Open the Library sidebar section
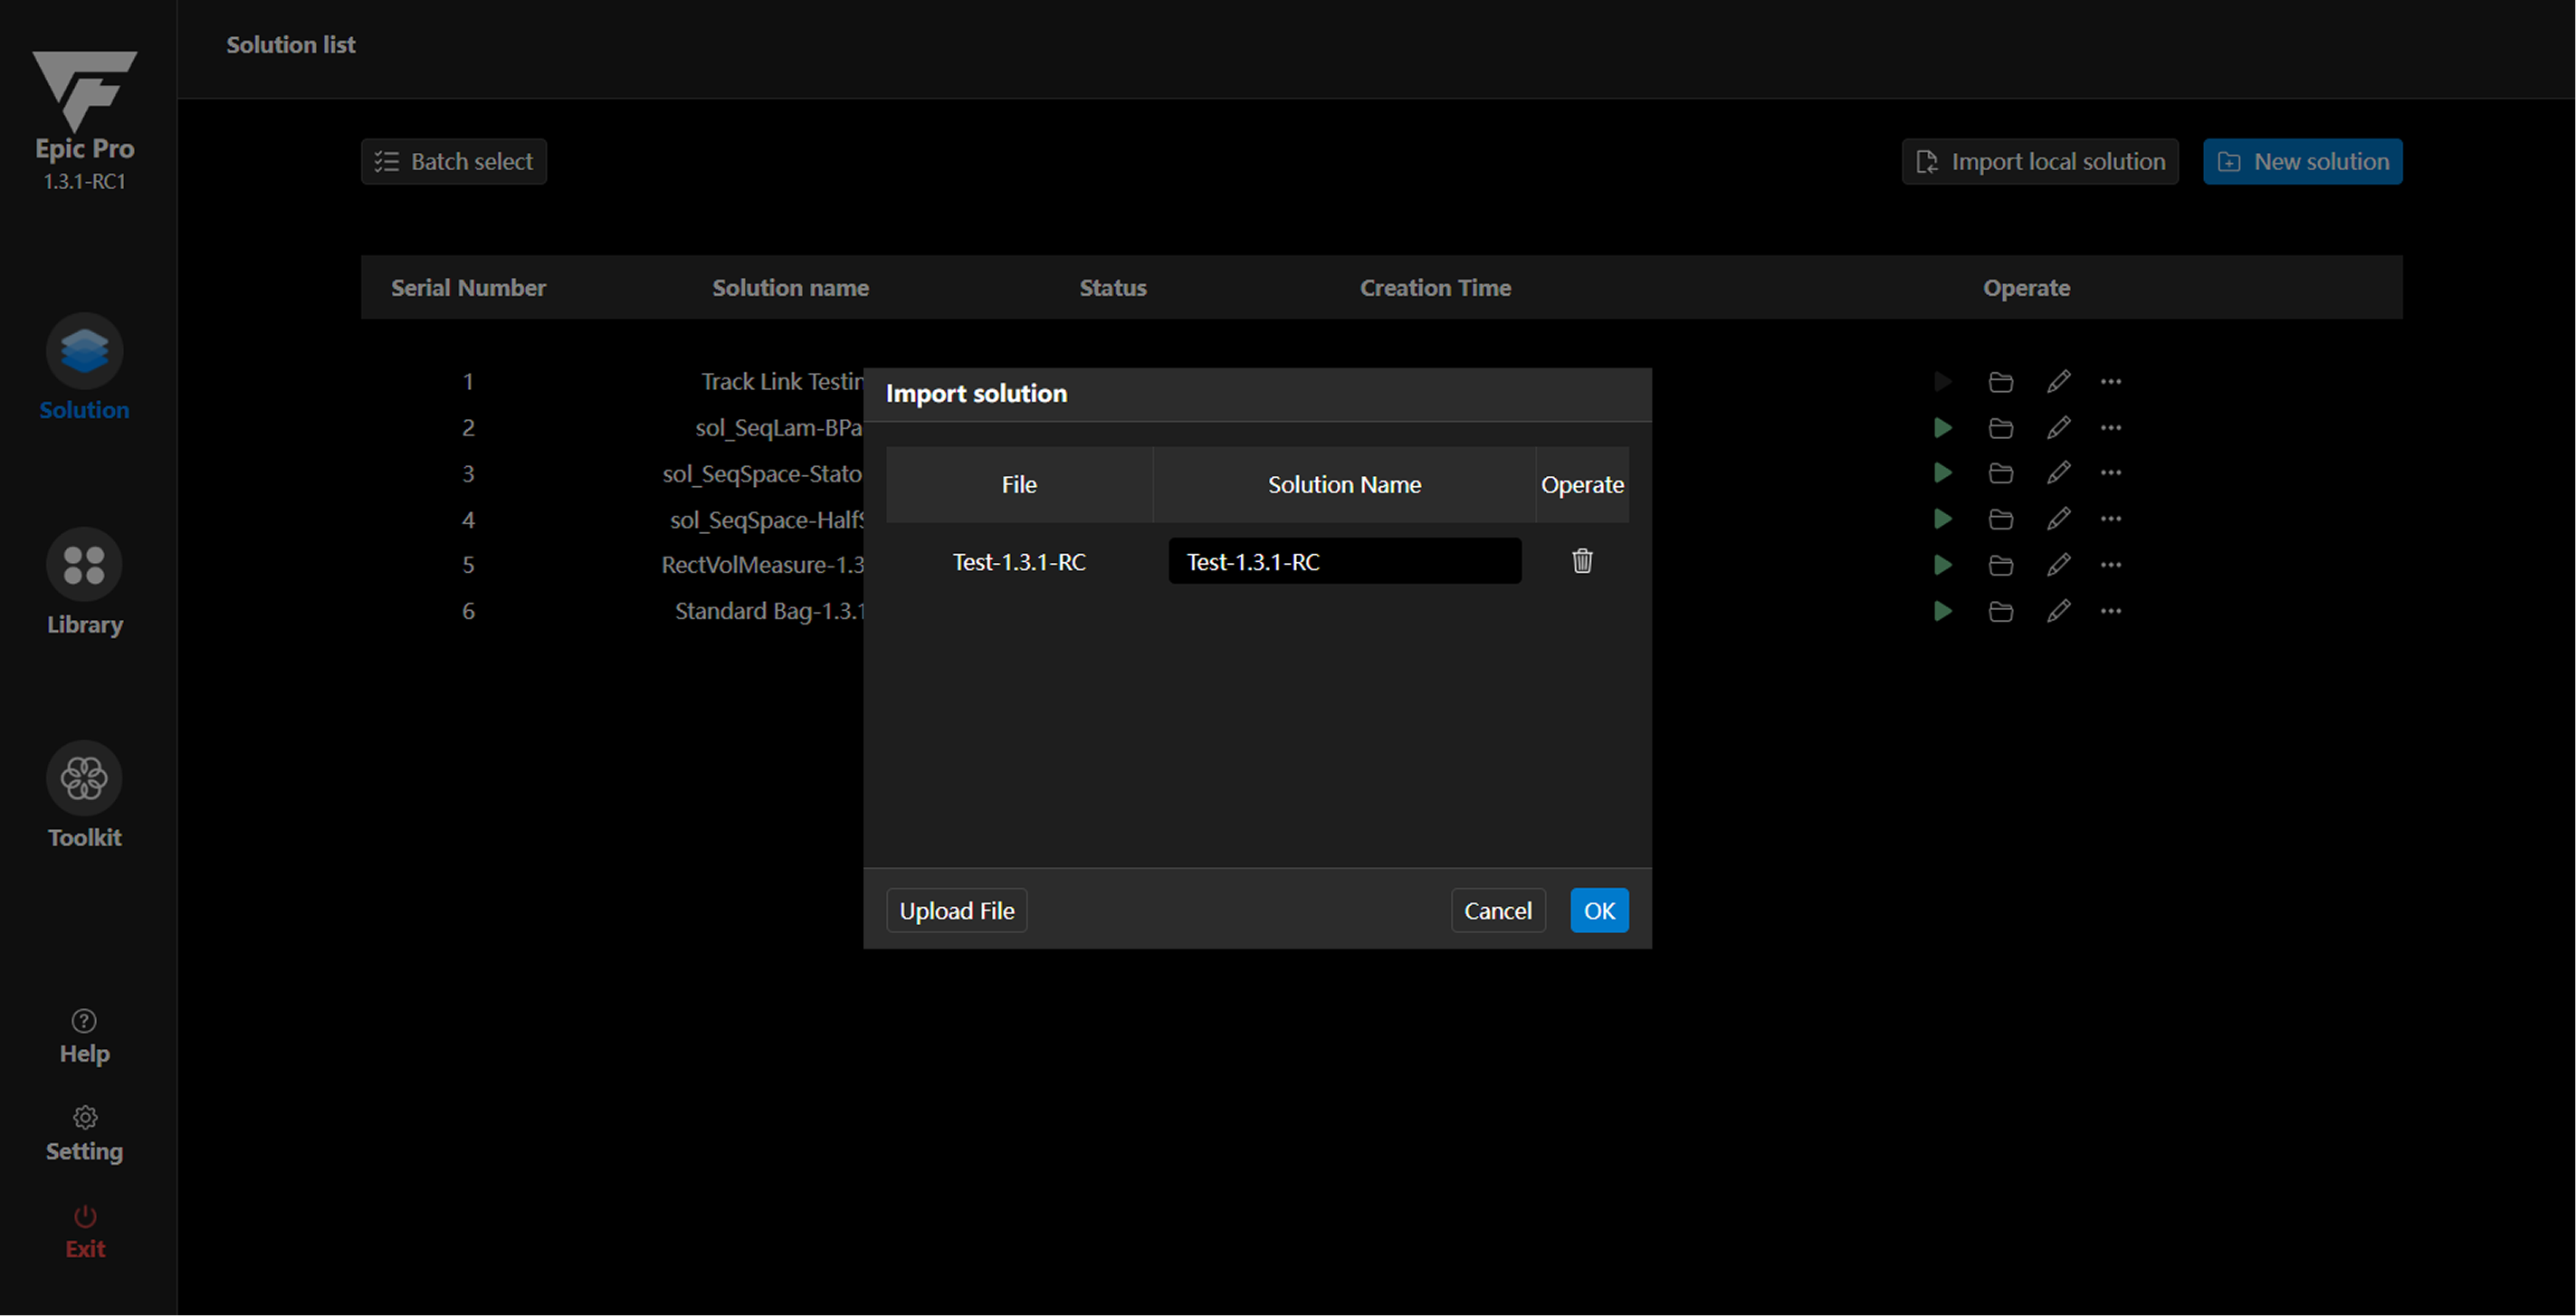Image resolution: width=2576 pixels, height=1316 pixels. (x=84, y=565)
